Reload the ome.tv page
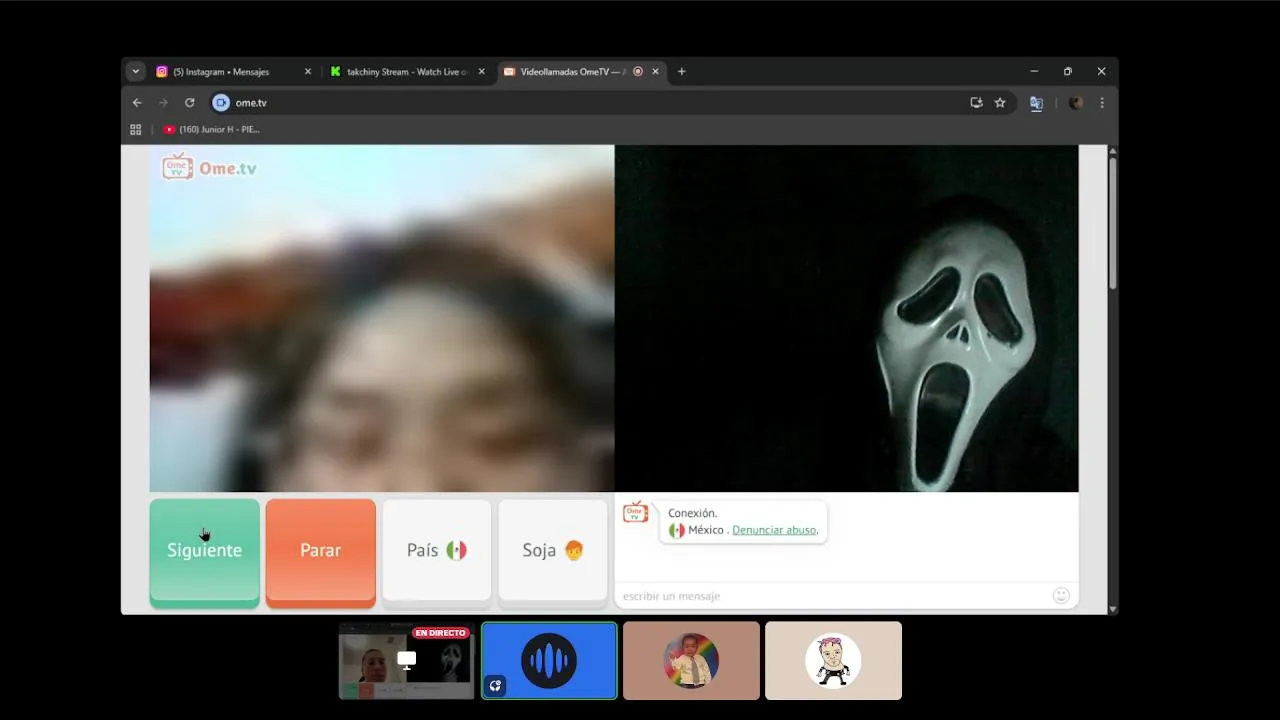The width and height of the screenshot is (1280, 720). [x=189, y=103]
